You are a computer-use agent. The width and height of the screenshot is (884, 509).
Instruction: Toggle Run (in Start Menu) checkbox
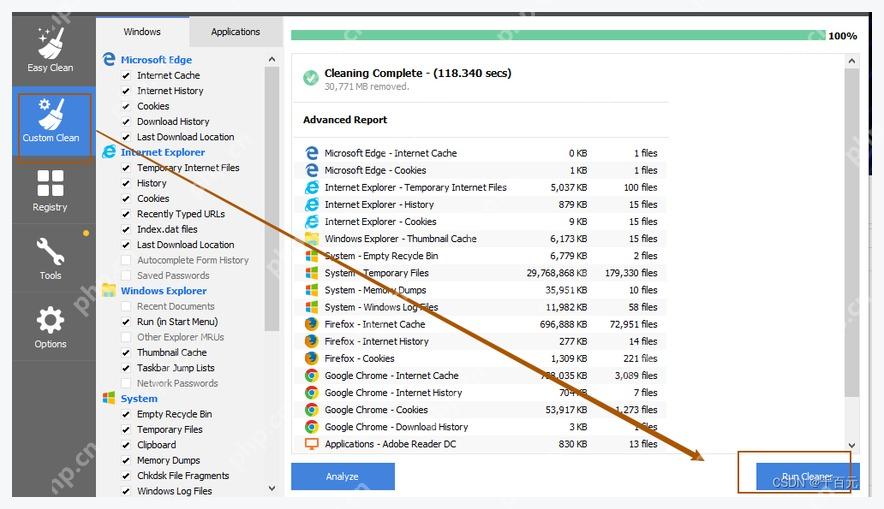[x=126, y=321]
